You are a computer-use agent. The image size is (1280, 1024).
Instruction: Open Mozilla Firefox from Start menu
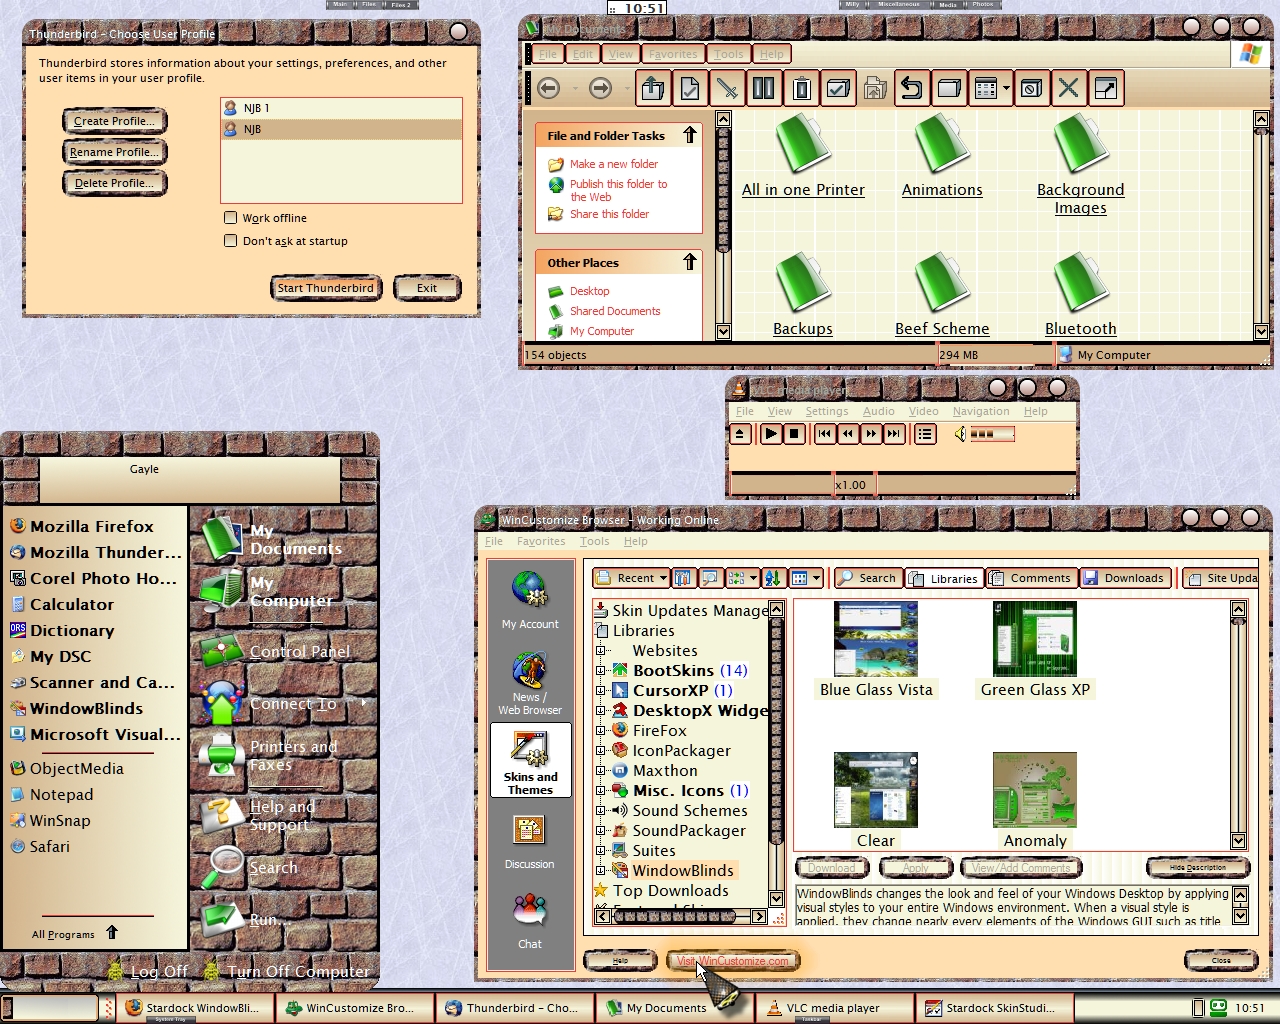92,526
